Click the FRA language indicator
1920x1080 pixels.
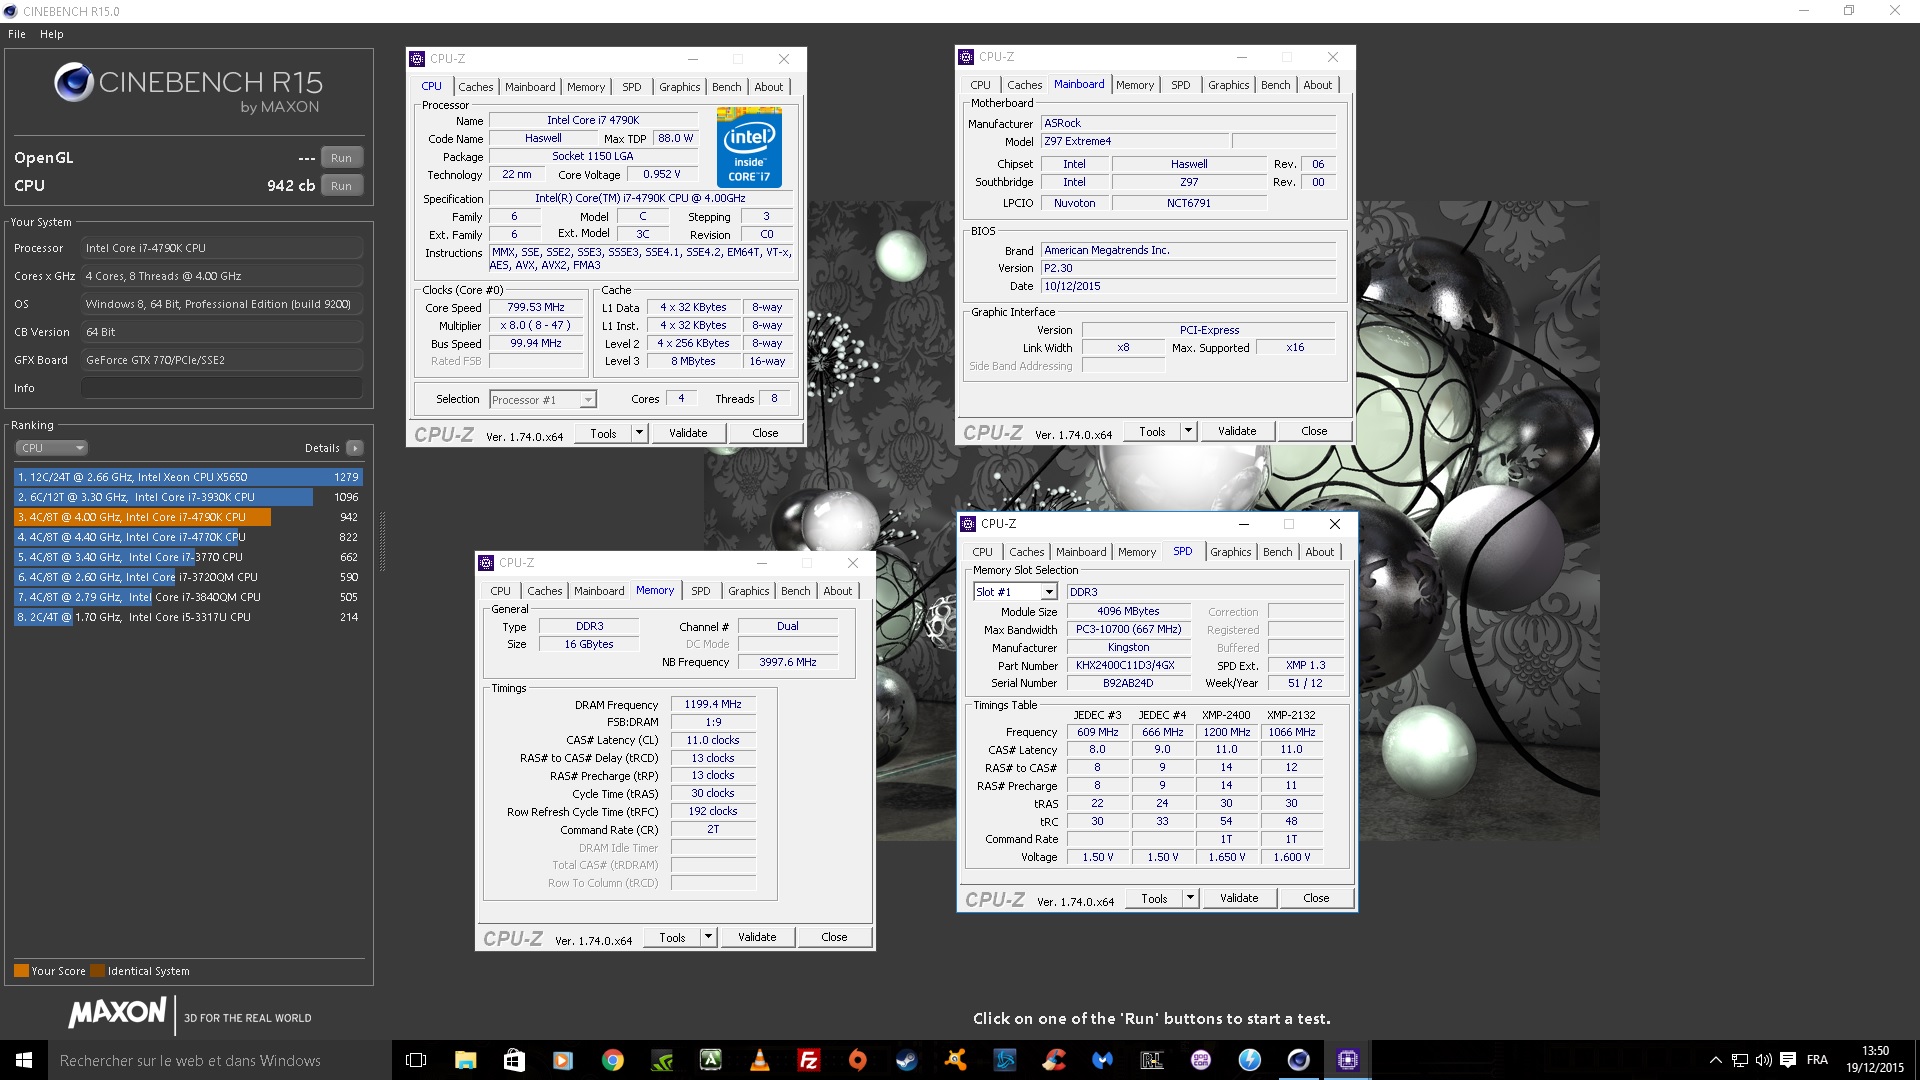1817,1060
